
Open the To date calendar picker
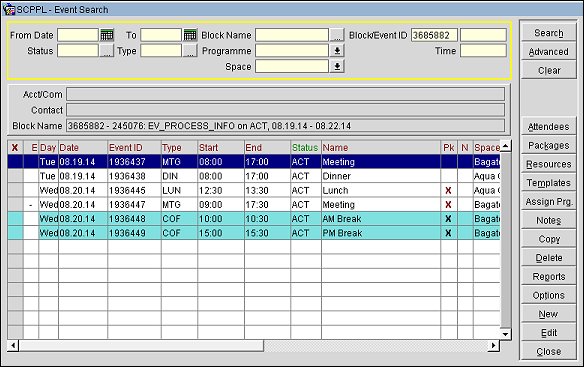pyautogui.click(x=190, y=35)
